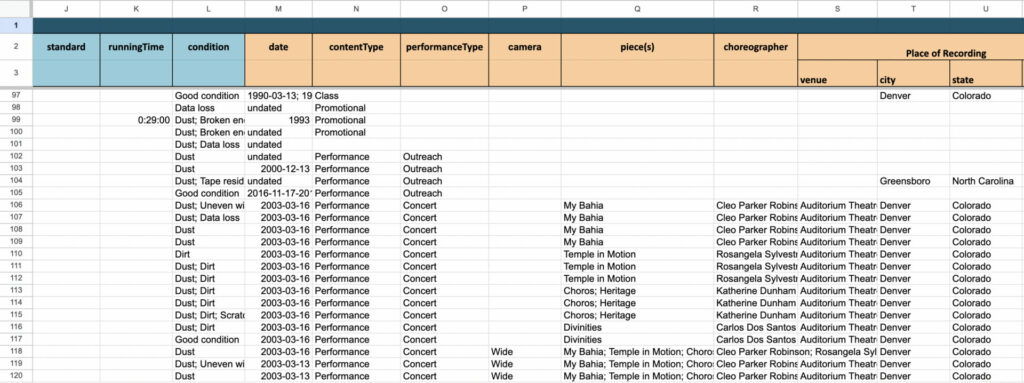Click the choreographer header cell
1024x383 pixels.
[755, 47]
